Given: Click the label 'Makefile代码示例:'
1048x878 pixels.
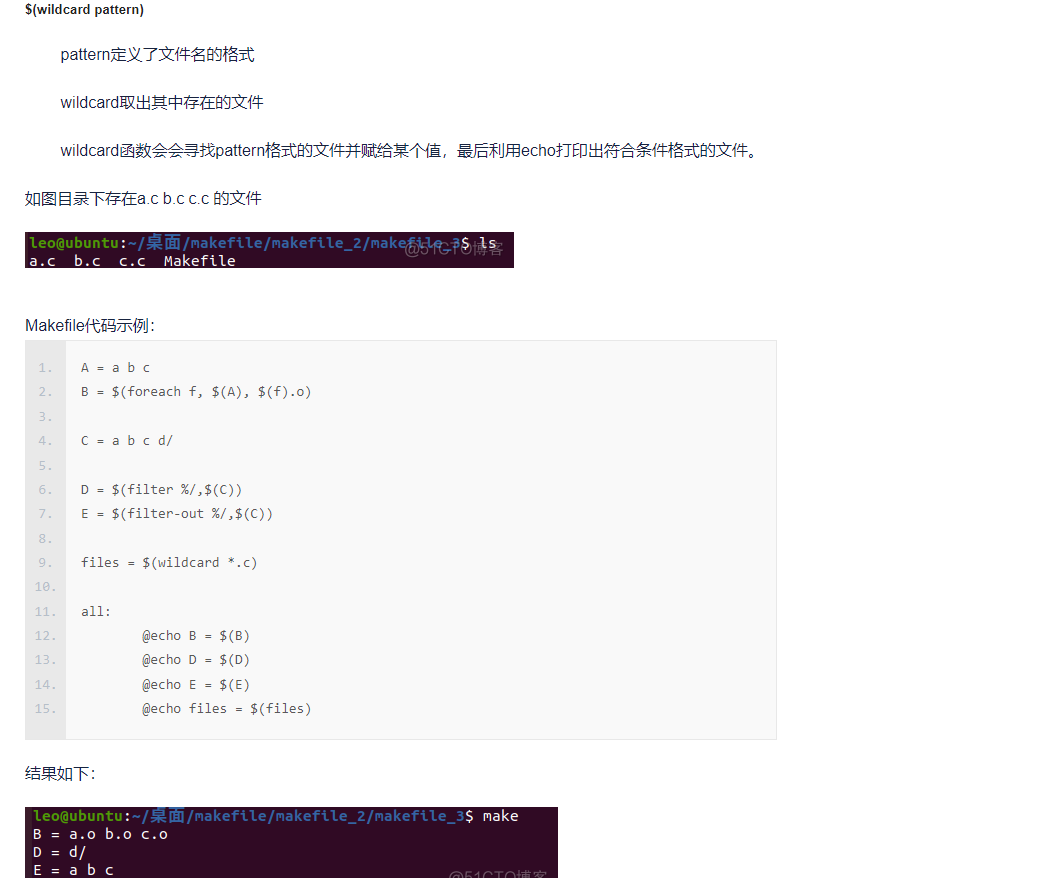Looking at the screenshot, I should 90,326.
